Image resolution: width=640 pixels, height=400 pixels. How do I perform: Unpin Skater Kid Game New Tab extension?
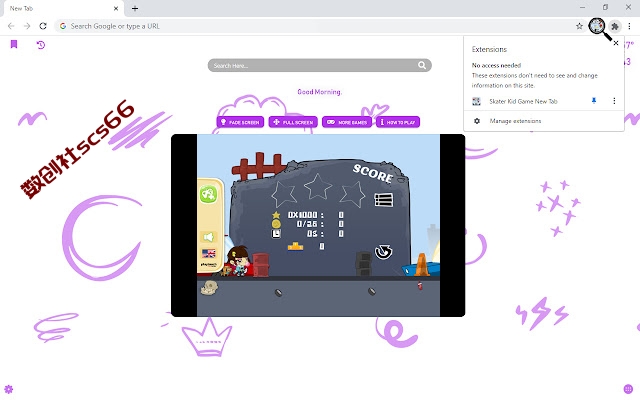[x=594, y=101]
